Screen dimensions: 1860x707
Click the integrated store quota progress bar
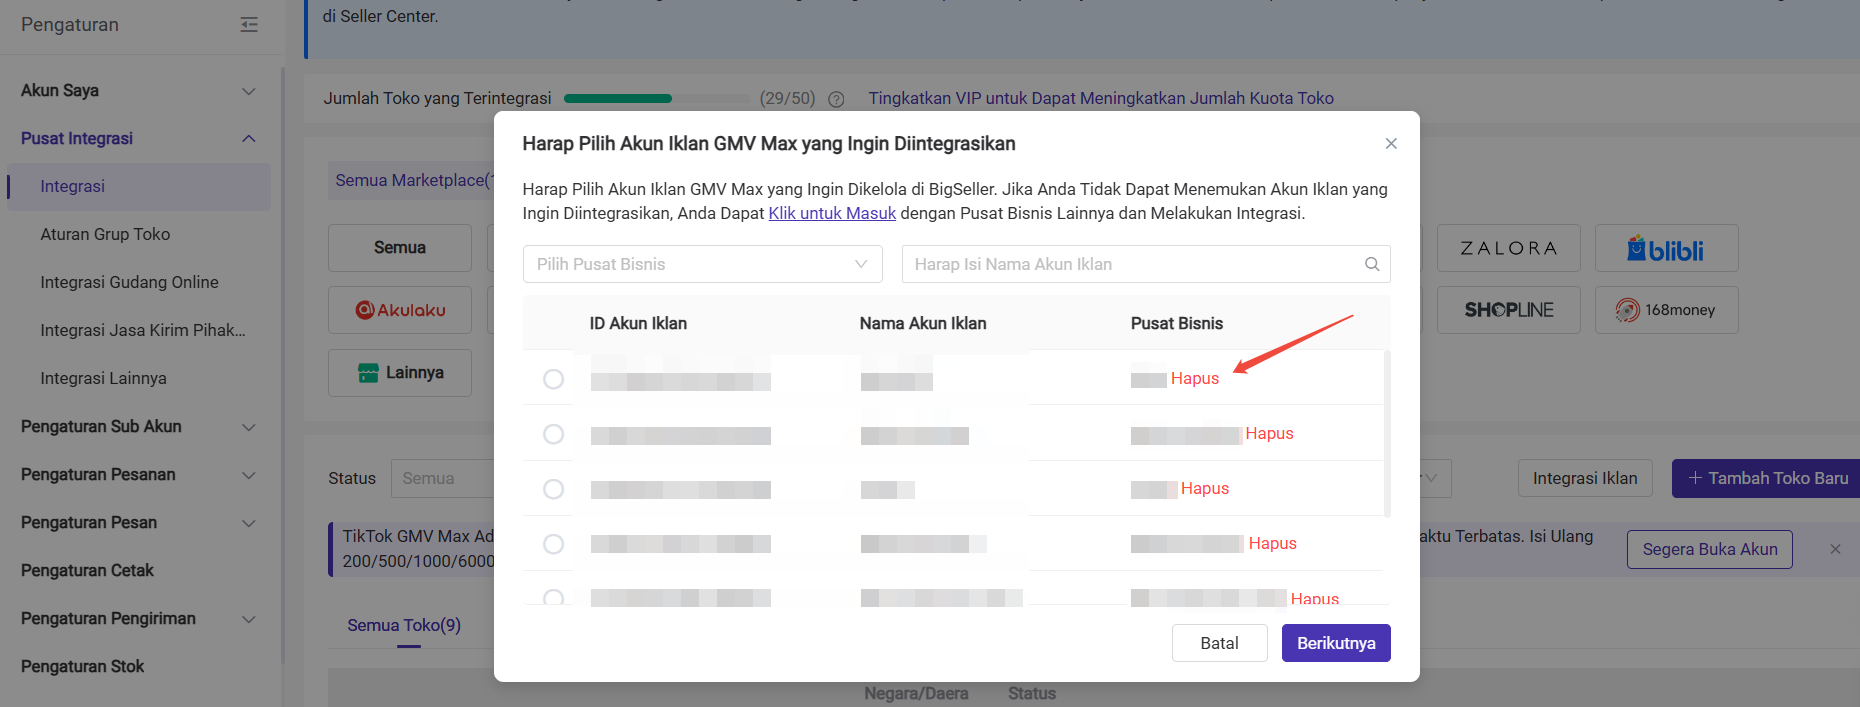pos(655,99)
